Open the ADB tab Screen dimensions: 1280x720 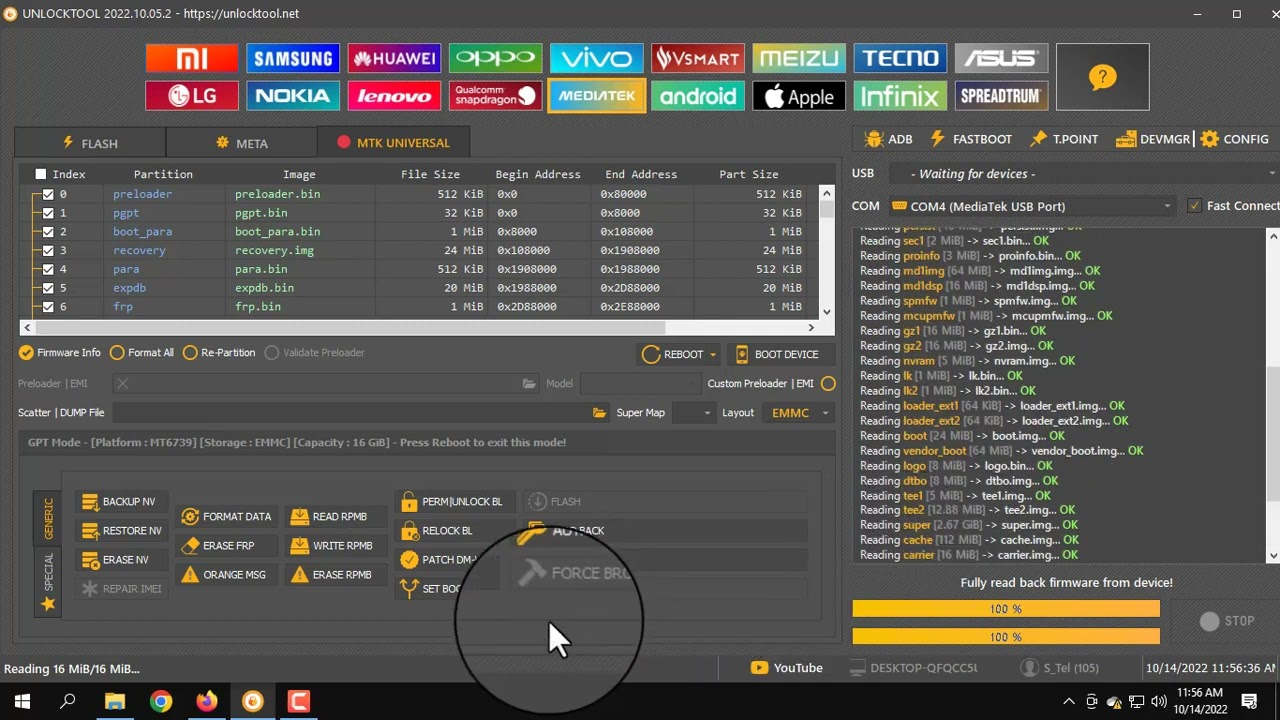coord(888,139)
